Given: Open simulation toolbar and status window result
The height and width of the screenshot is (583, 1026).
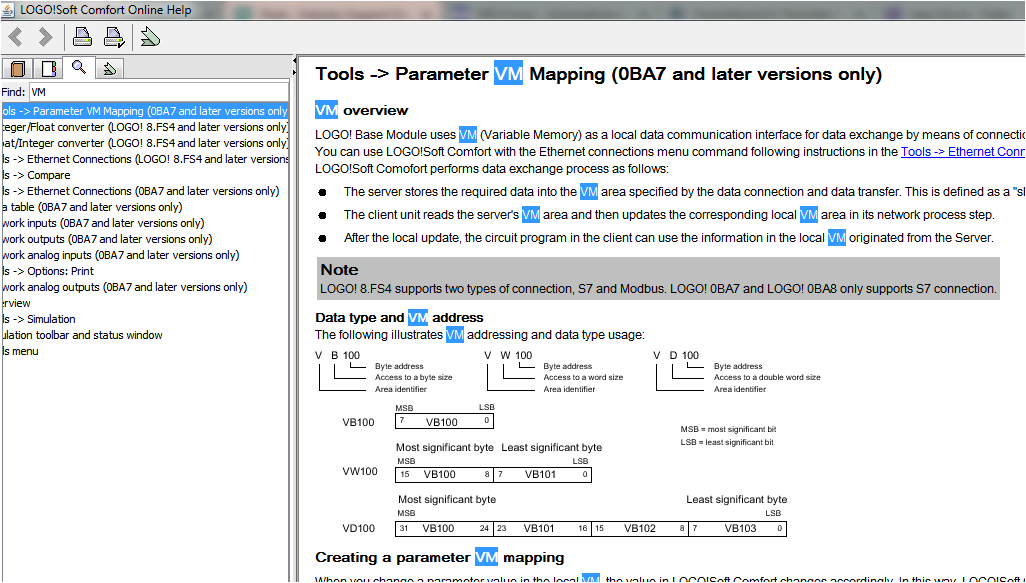Looking at the screenshot, I should (83, 335).
